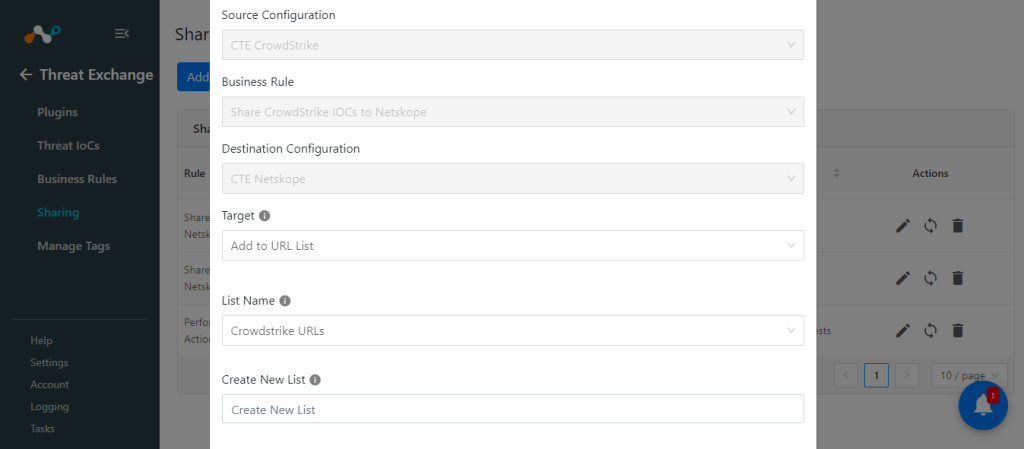Viewport: 1024px width, 449px height.
Task: Click the Netskope logo icon
Action: point(42,33)
